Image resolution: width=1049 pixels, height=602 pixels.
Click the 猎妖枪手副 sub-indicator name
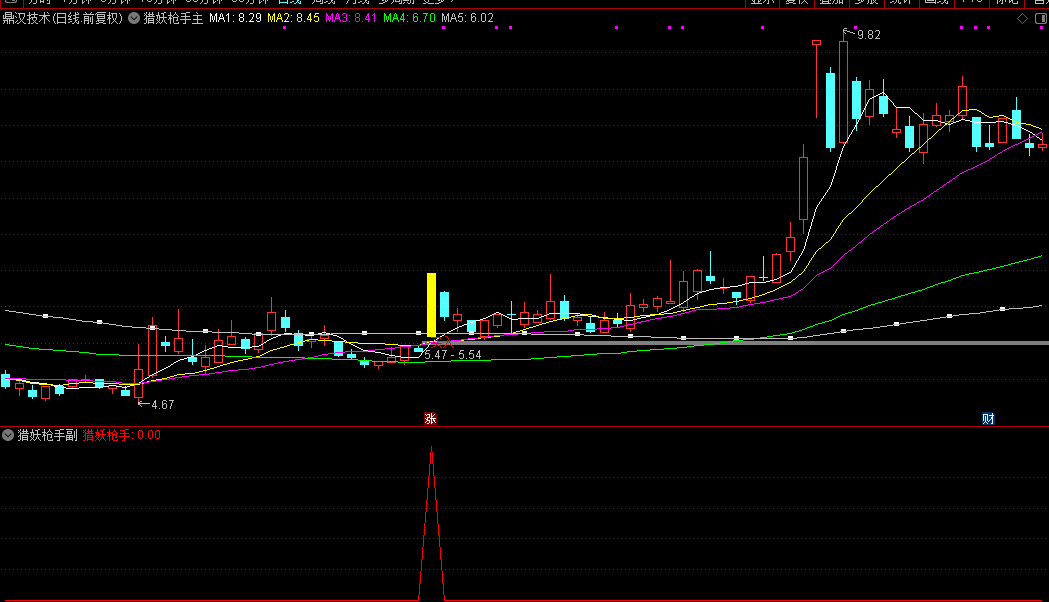(x=47, y=435)
